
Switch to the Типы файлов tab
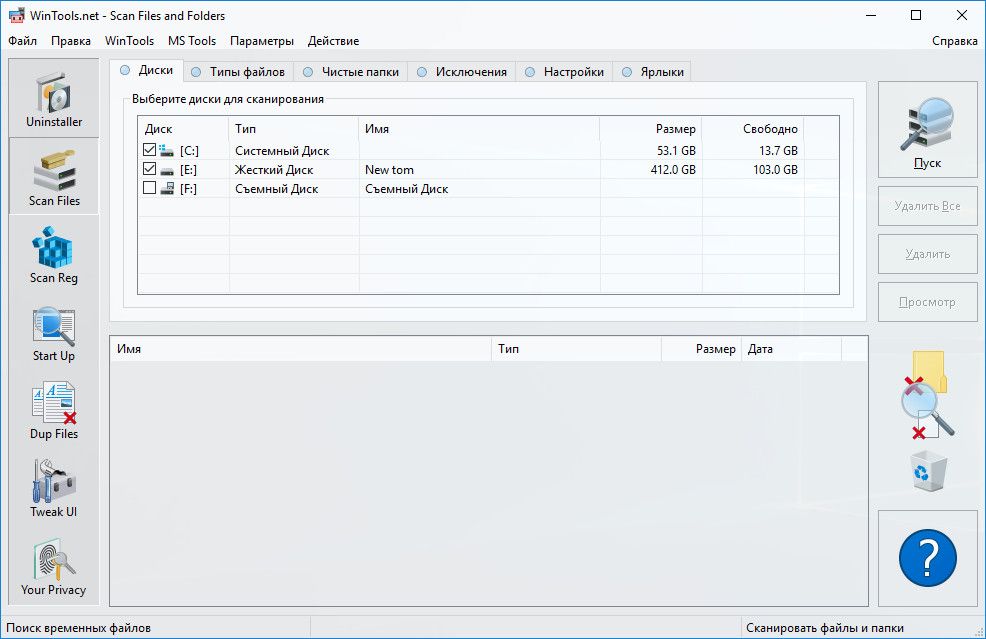(x=238, y=72)
